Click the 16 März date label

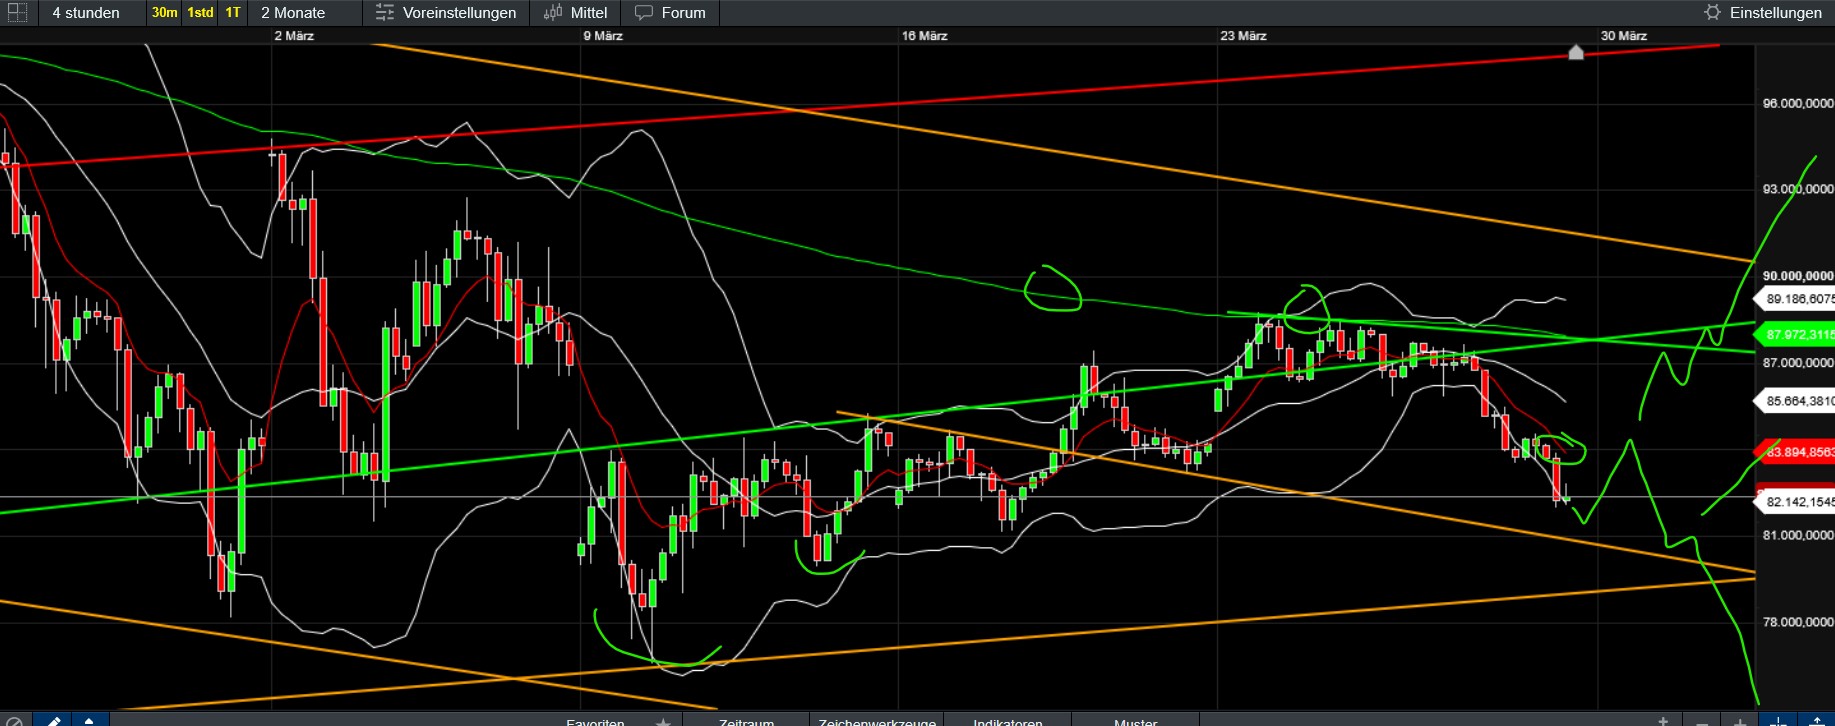point(924,36)
